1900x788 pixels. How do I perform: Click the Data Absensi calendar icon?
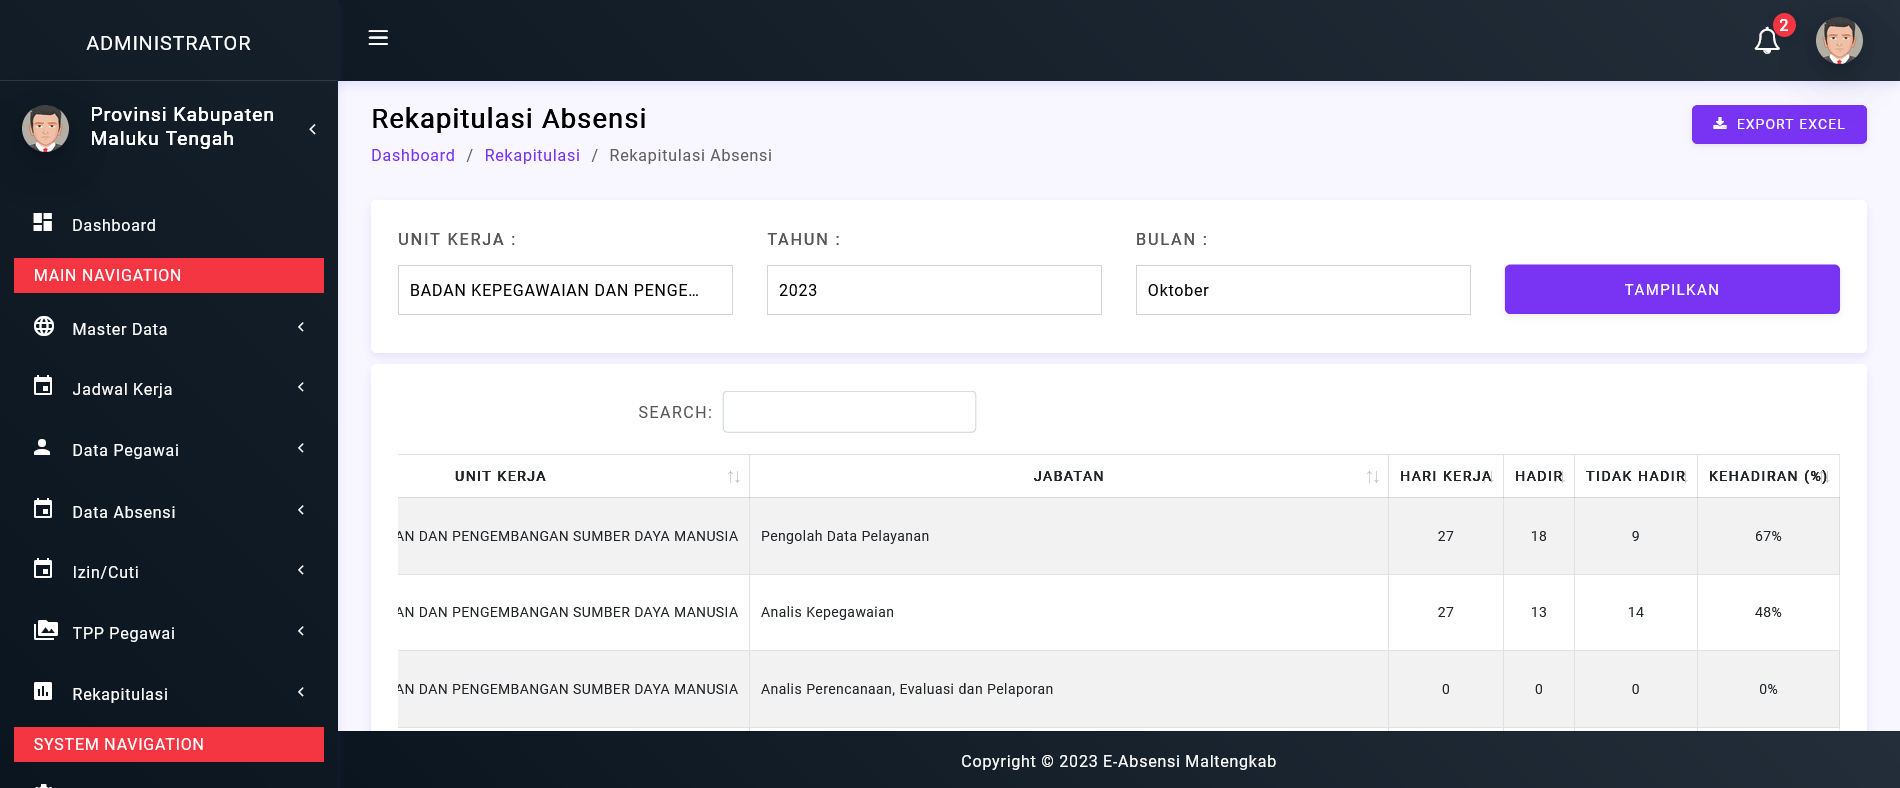43,509
